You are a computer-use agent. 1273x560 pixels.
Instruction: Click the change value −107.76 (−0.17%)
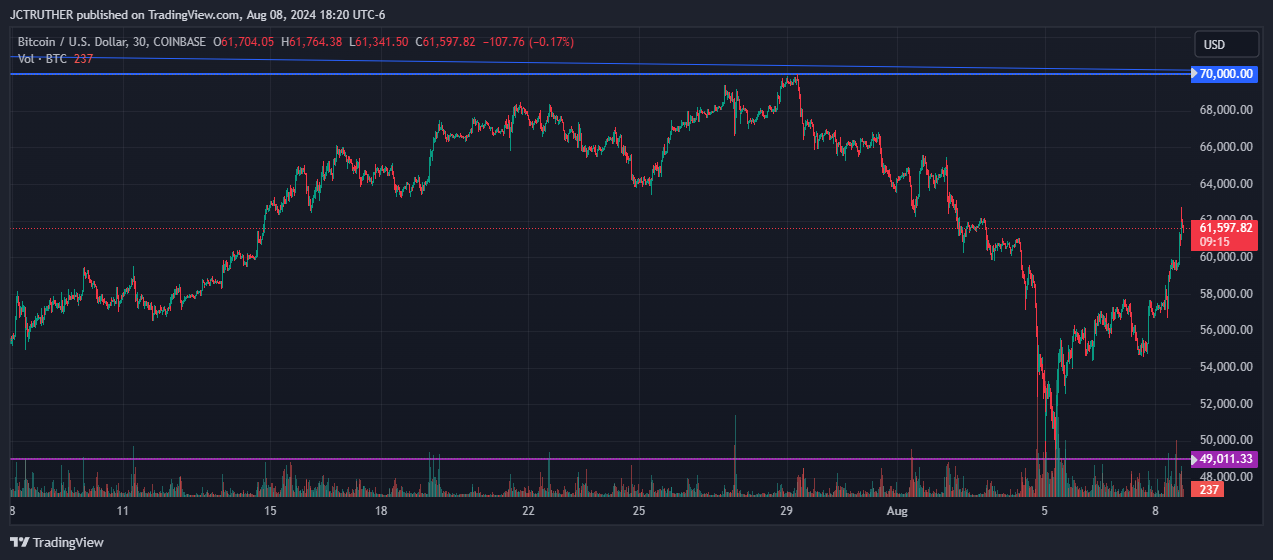tap(528, 42)
